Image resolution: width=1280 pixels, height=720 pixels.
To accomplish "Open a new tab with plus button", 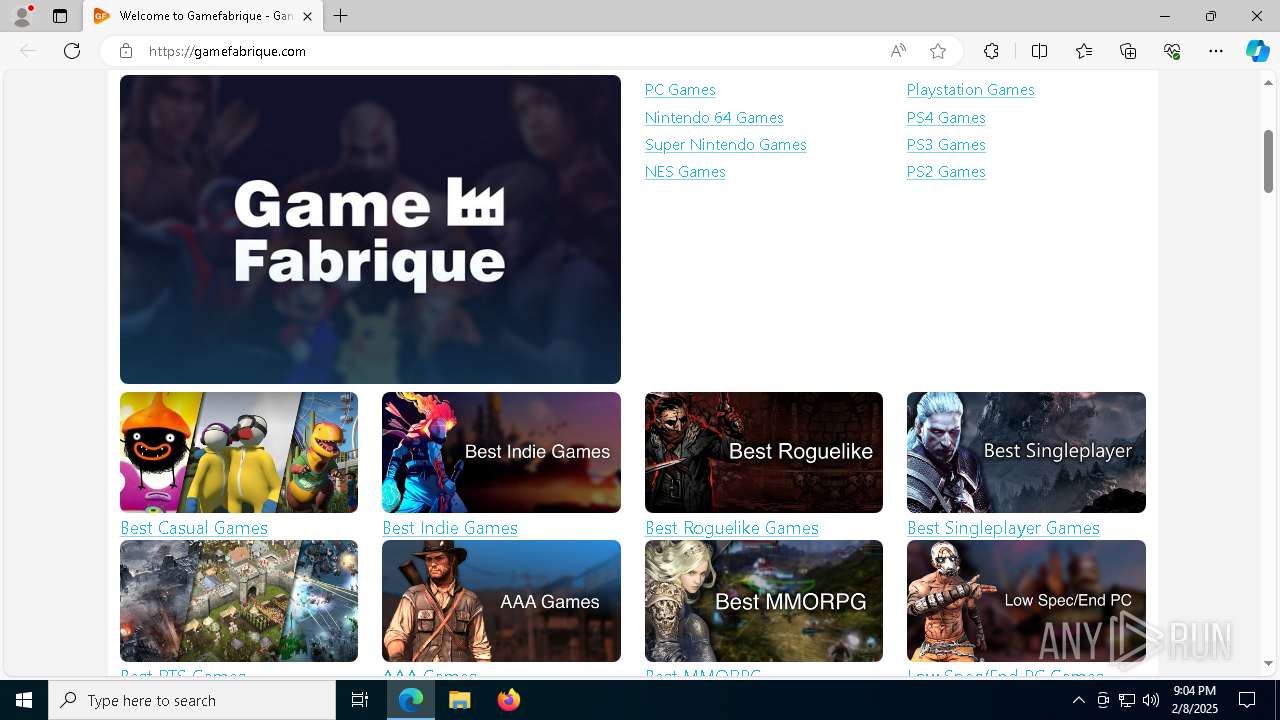I will (x=340, y=16).
